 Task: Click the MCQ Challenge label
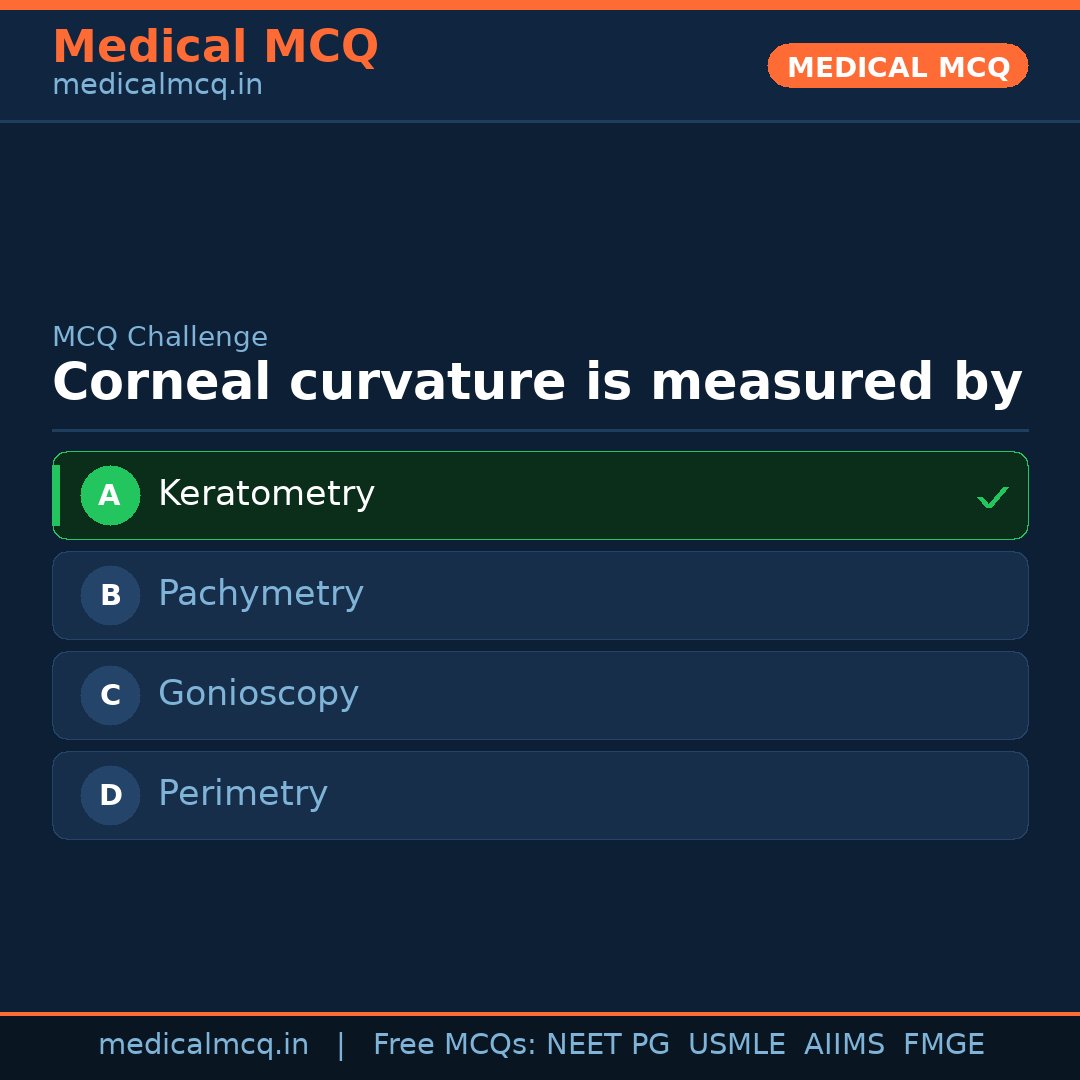pyautogui.click(x=160, y=337)
